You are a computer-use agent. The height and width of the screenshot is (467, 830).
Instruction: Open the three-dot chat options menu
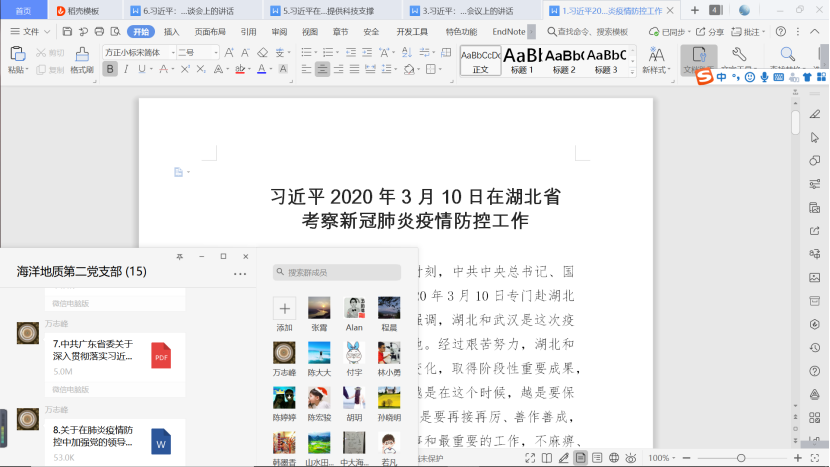coord(240,273)
